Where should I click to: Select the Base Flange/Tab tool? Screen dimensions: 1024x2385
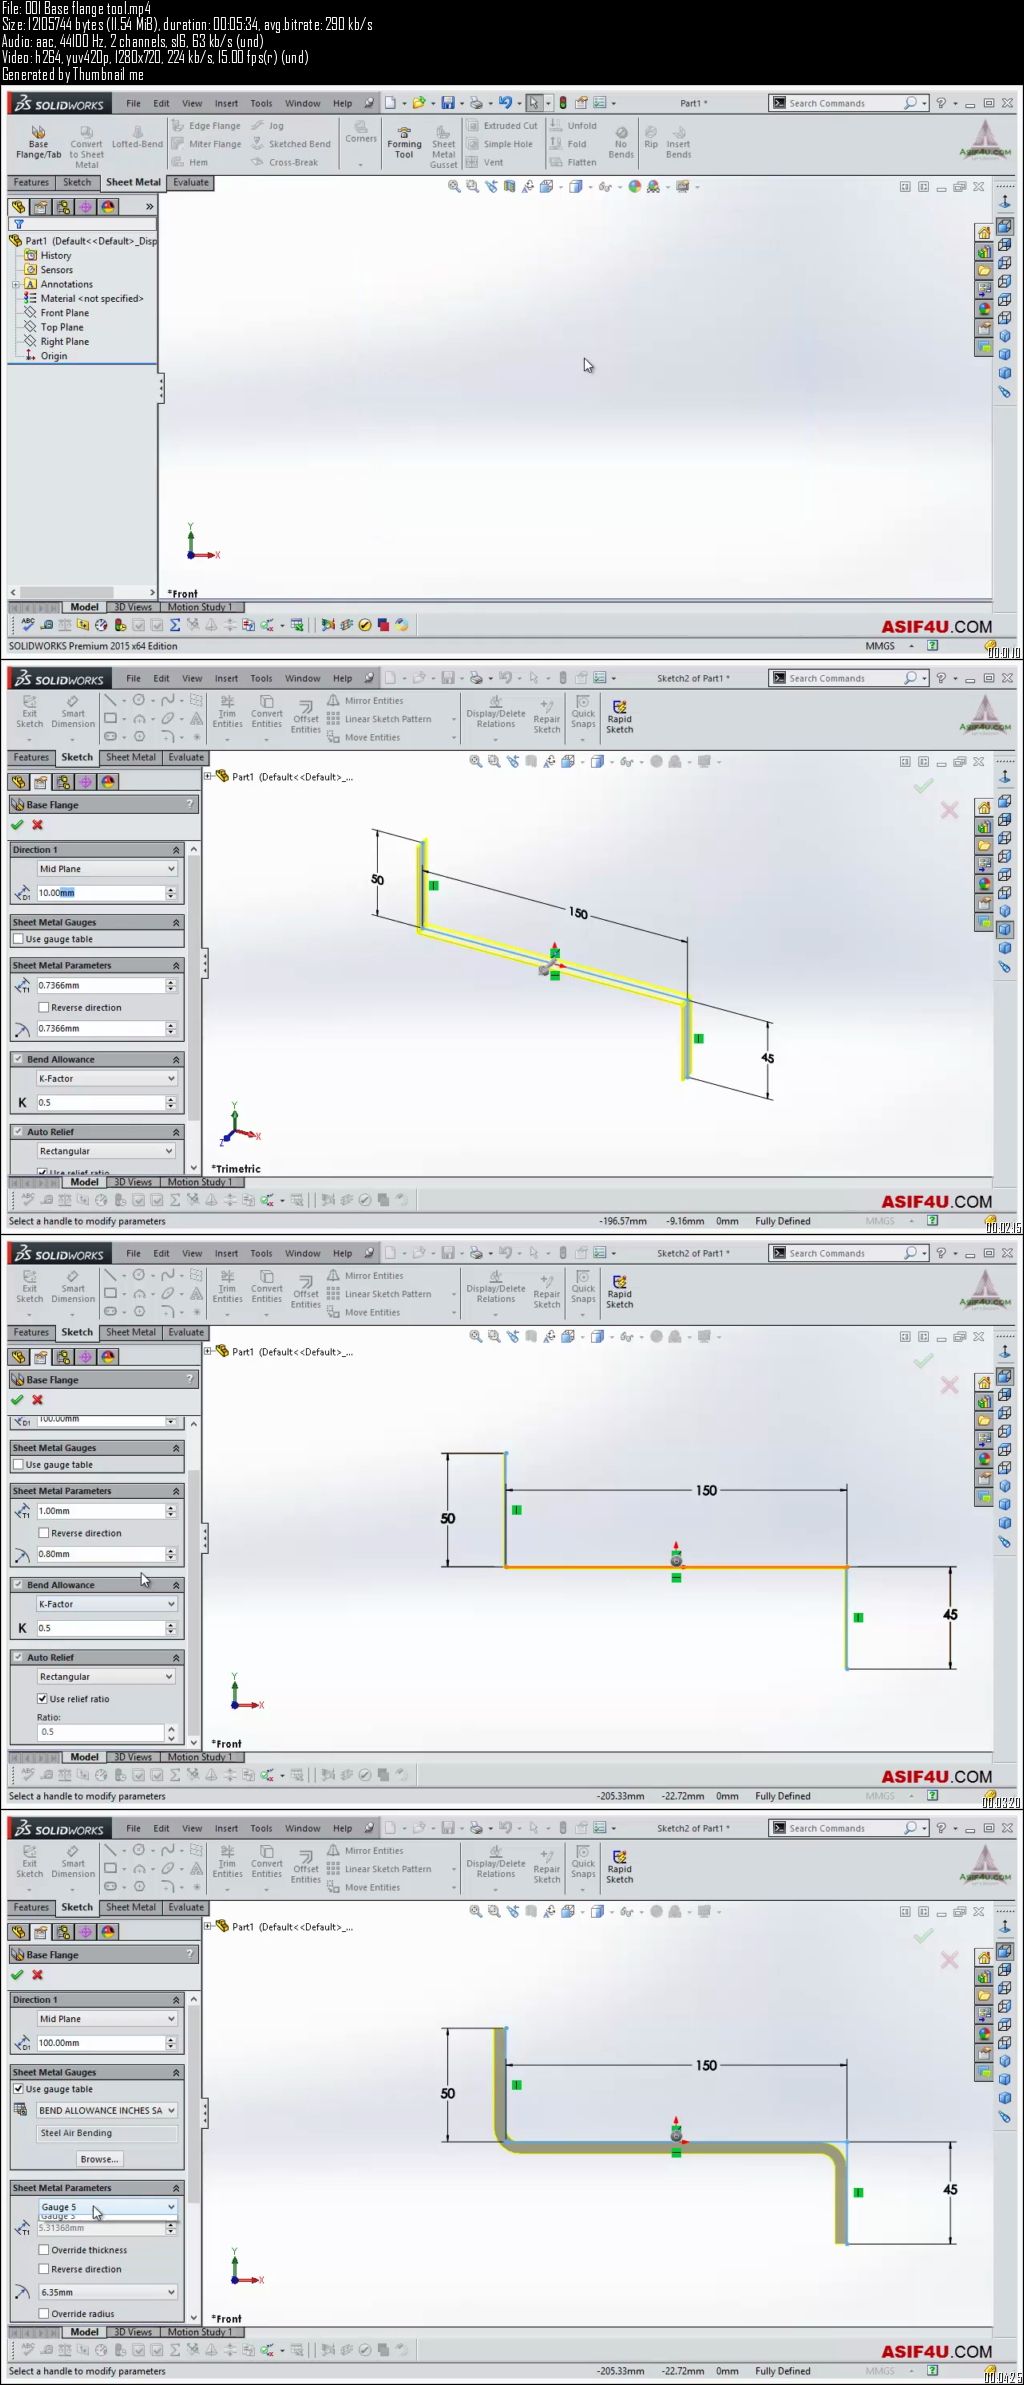38,142
